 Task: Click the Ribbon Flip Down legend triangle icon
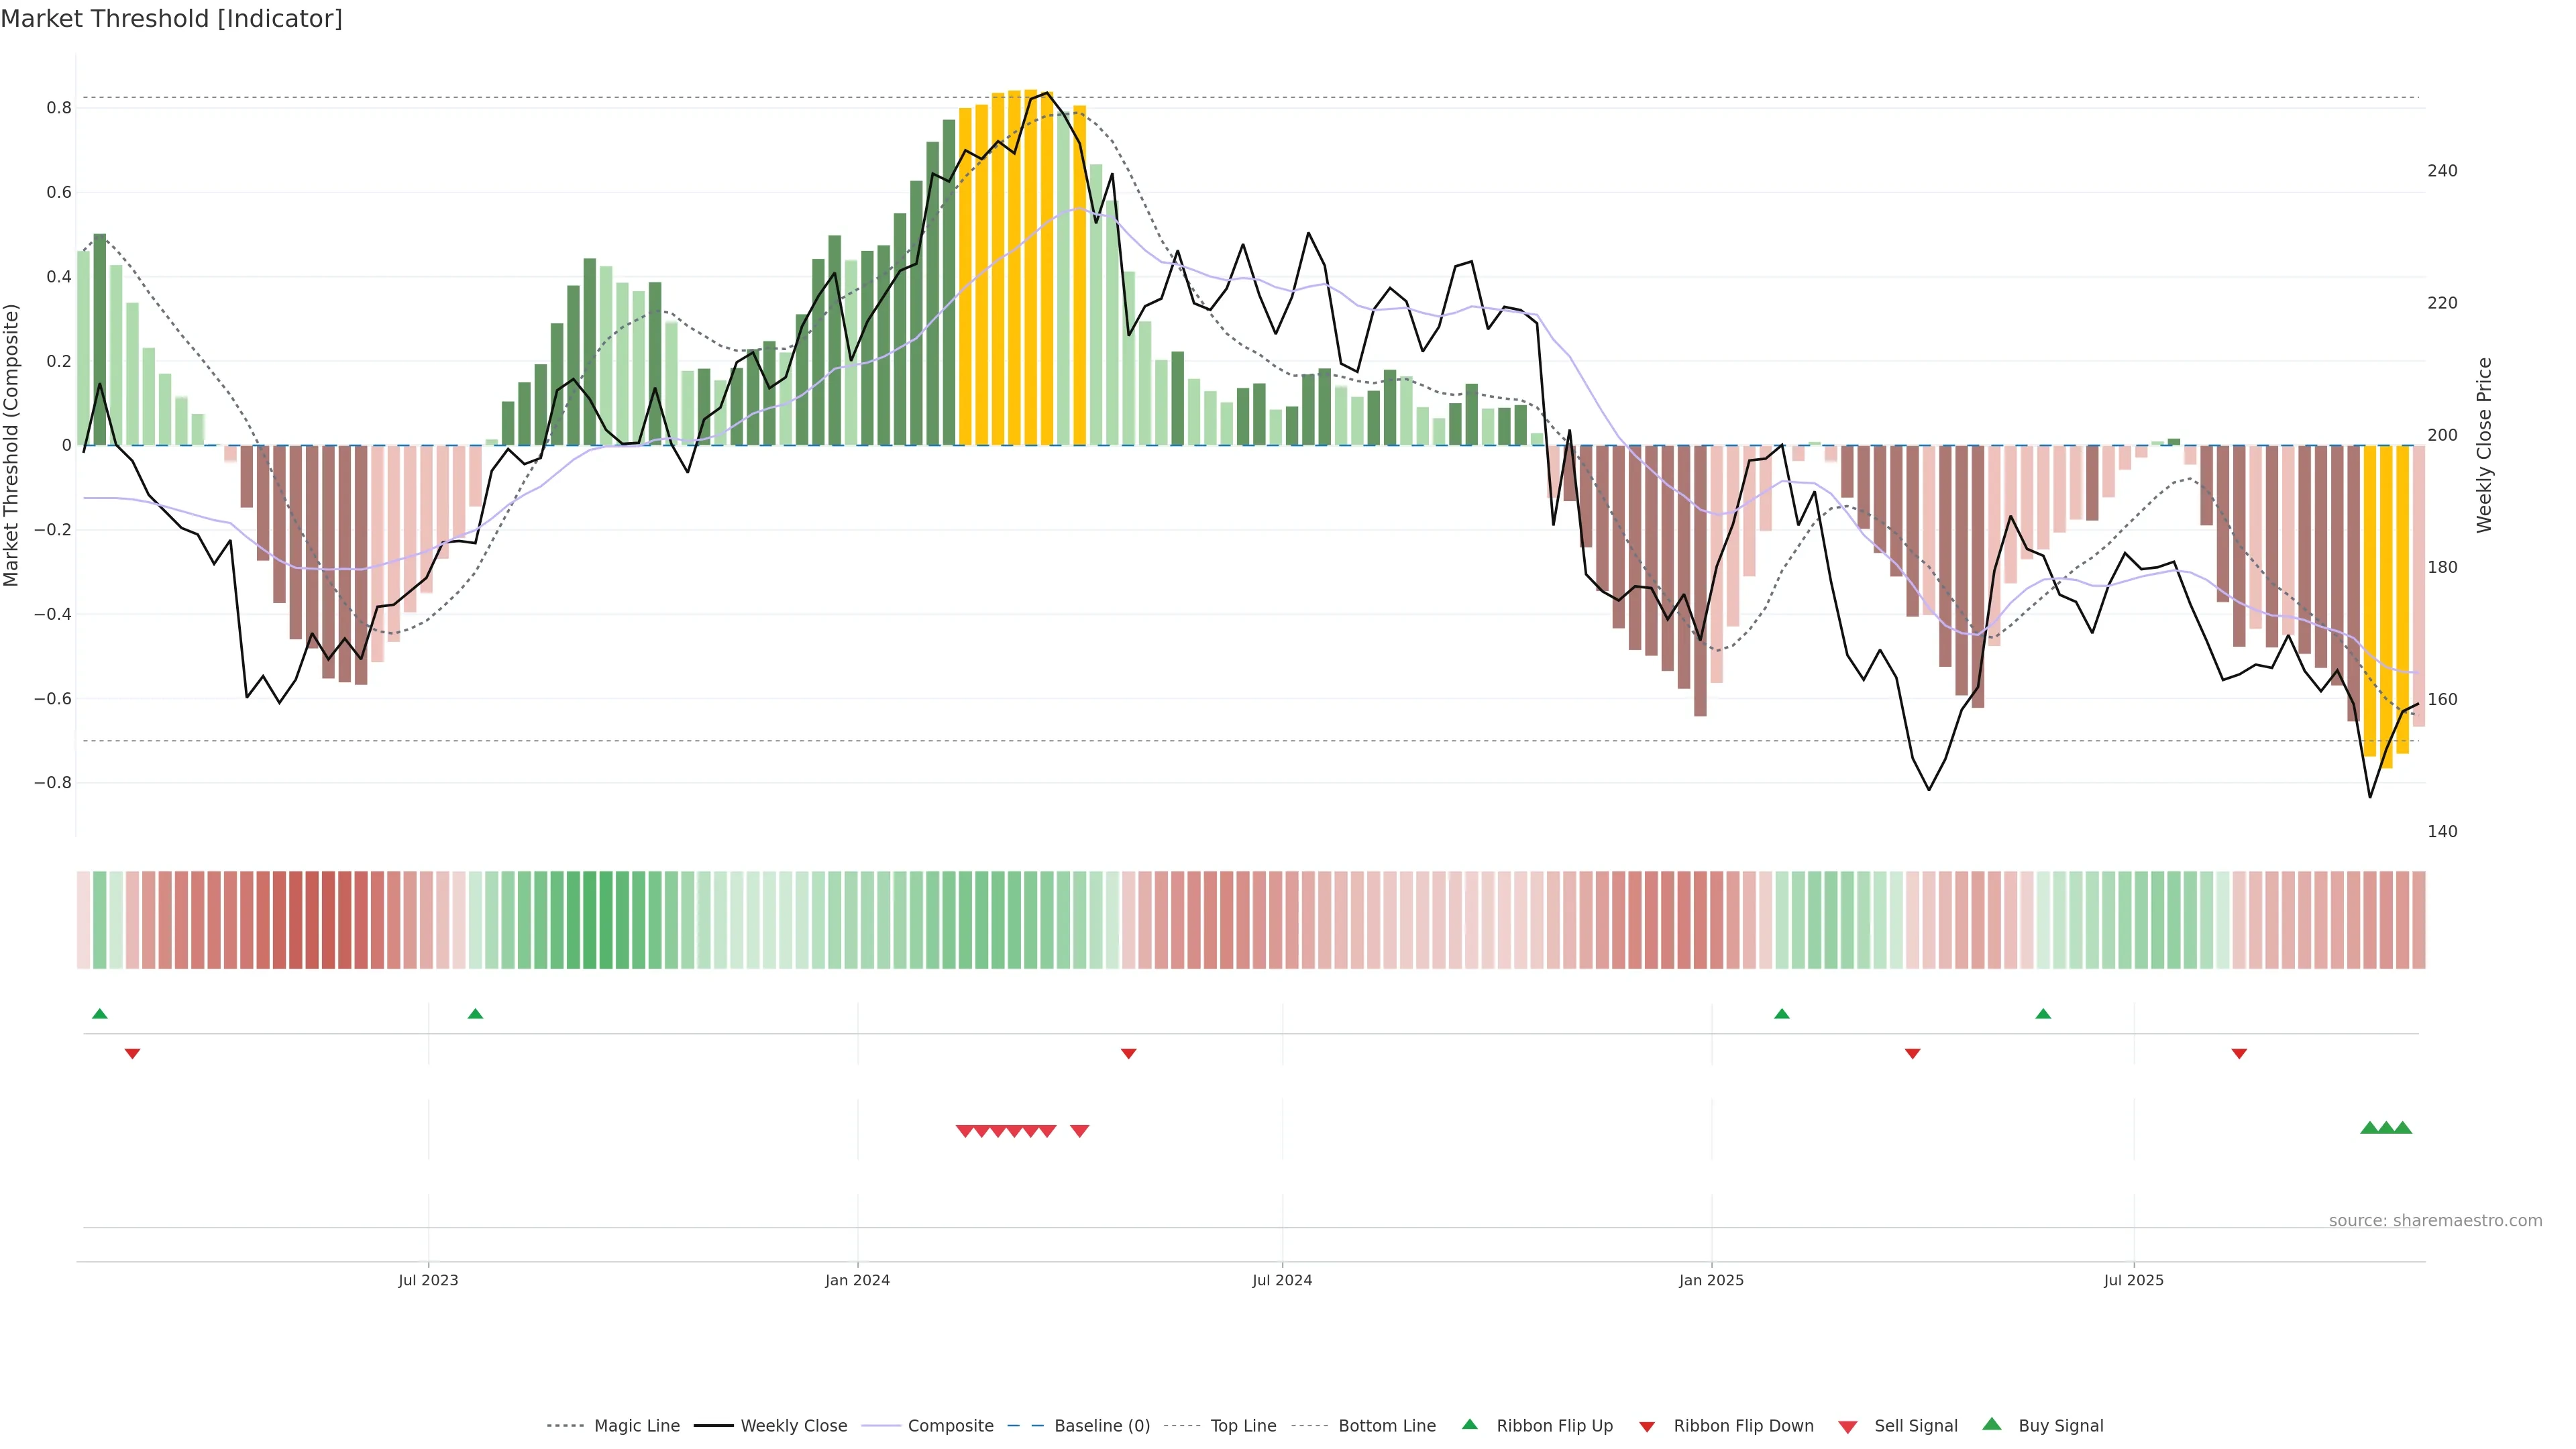coord(1647,1427)
